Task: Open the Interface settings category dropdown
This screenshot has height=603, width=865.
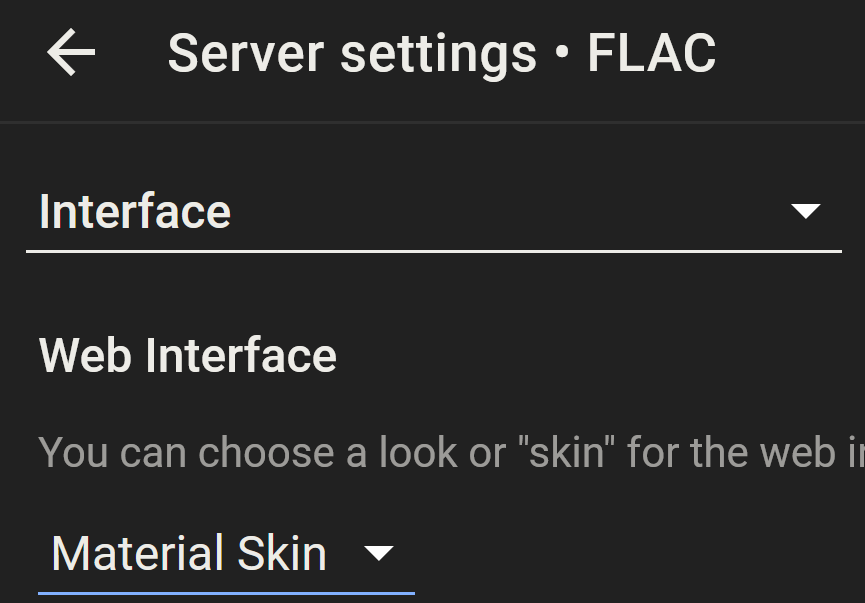Action: tap(432, 212)
